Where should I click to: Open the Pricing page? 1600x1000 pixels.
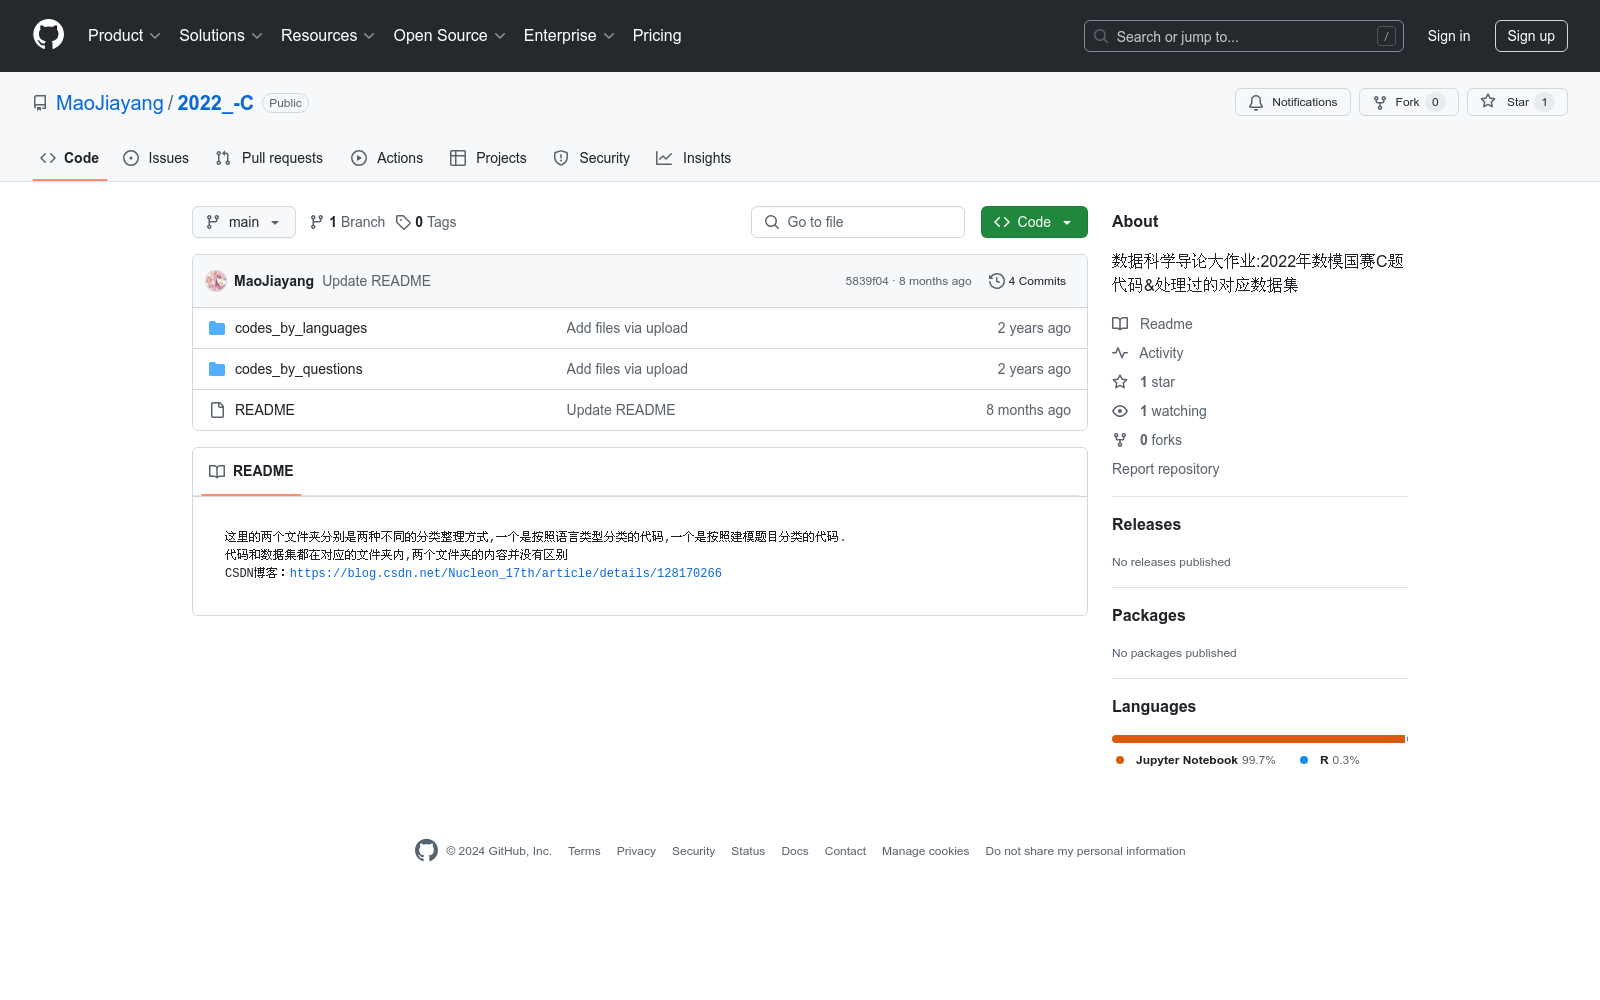point(657,35)
